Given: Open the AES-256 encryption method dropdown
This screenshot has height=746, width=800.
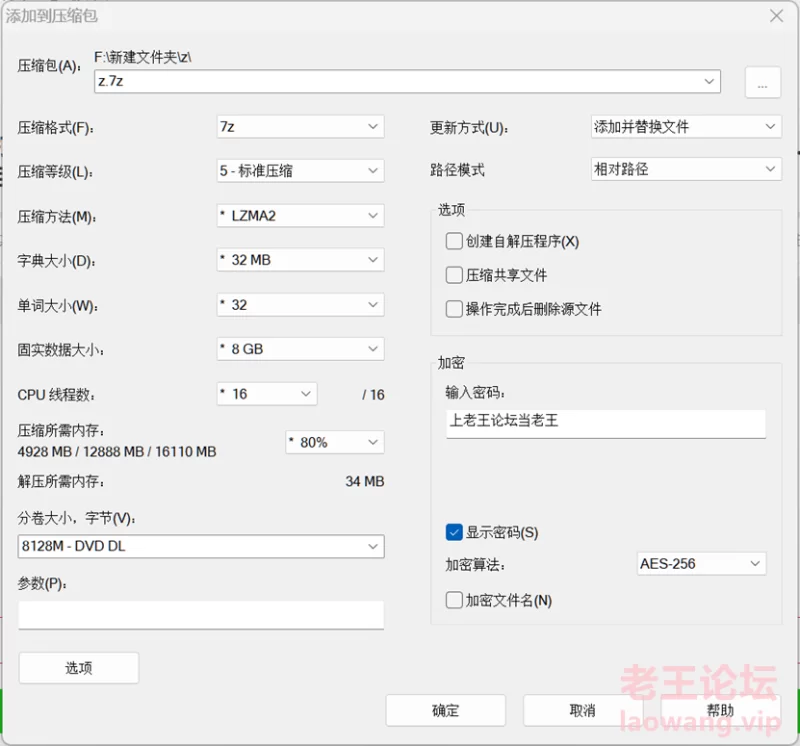Looking at the screenshot, I should tap(702, 564).
